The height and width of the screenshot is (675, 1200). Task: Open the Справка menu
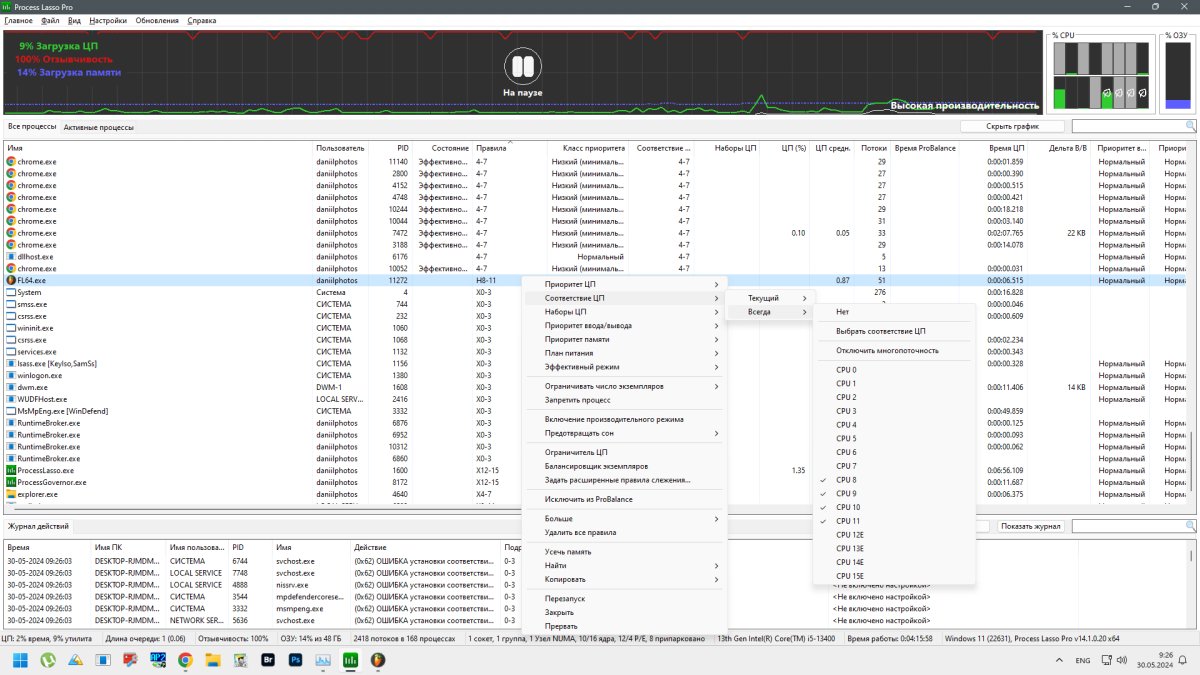pos(201,20)
